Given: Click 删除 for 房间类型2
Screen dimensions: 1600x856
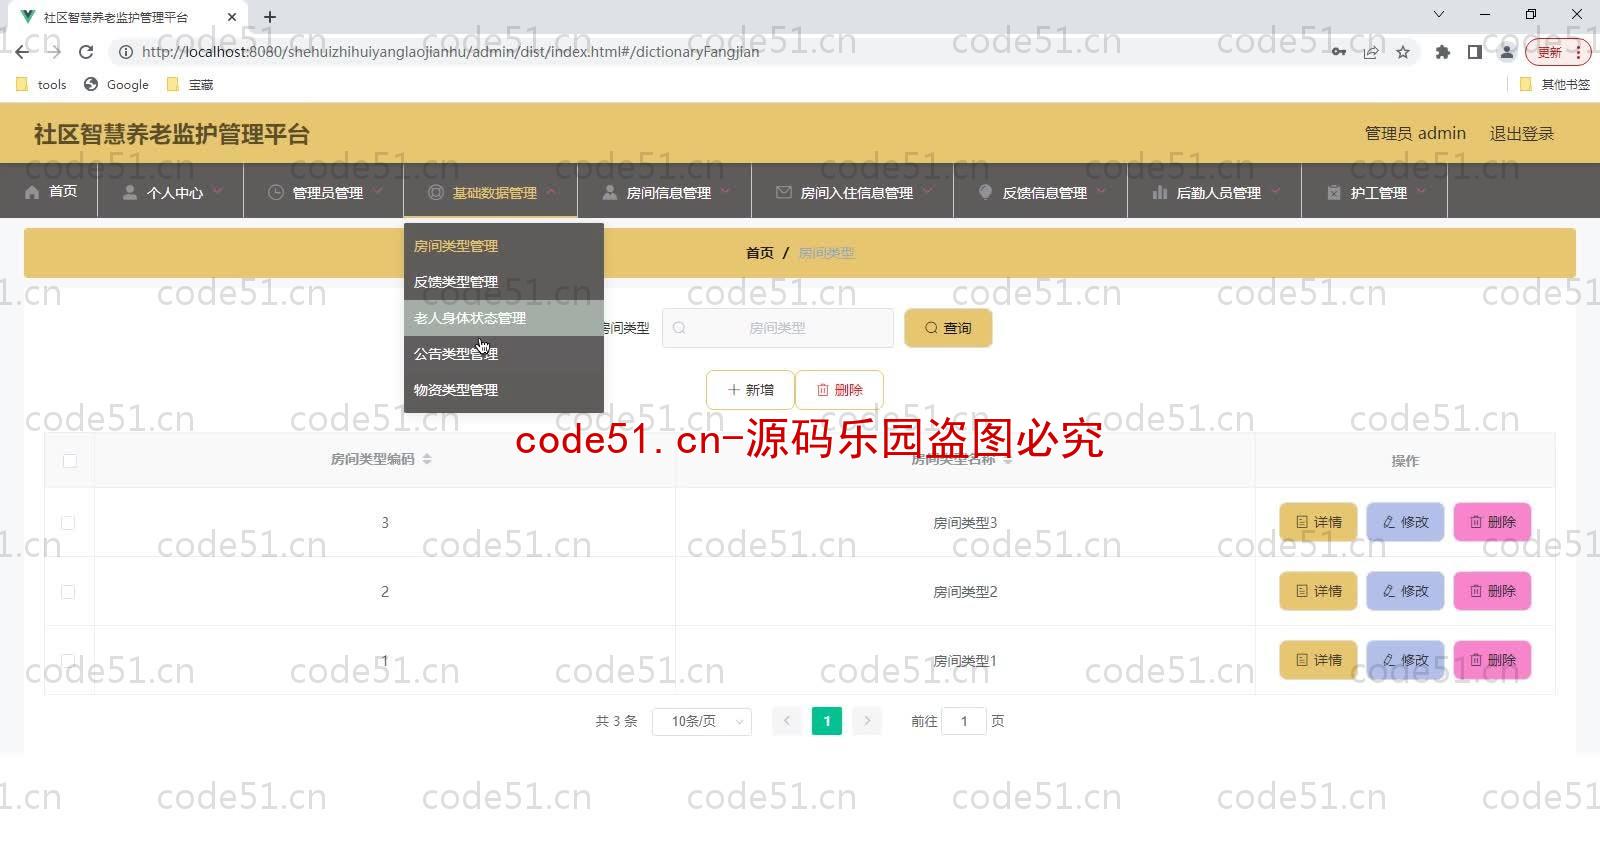Looking at the screenshot, I should tap(1492, 591).
